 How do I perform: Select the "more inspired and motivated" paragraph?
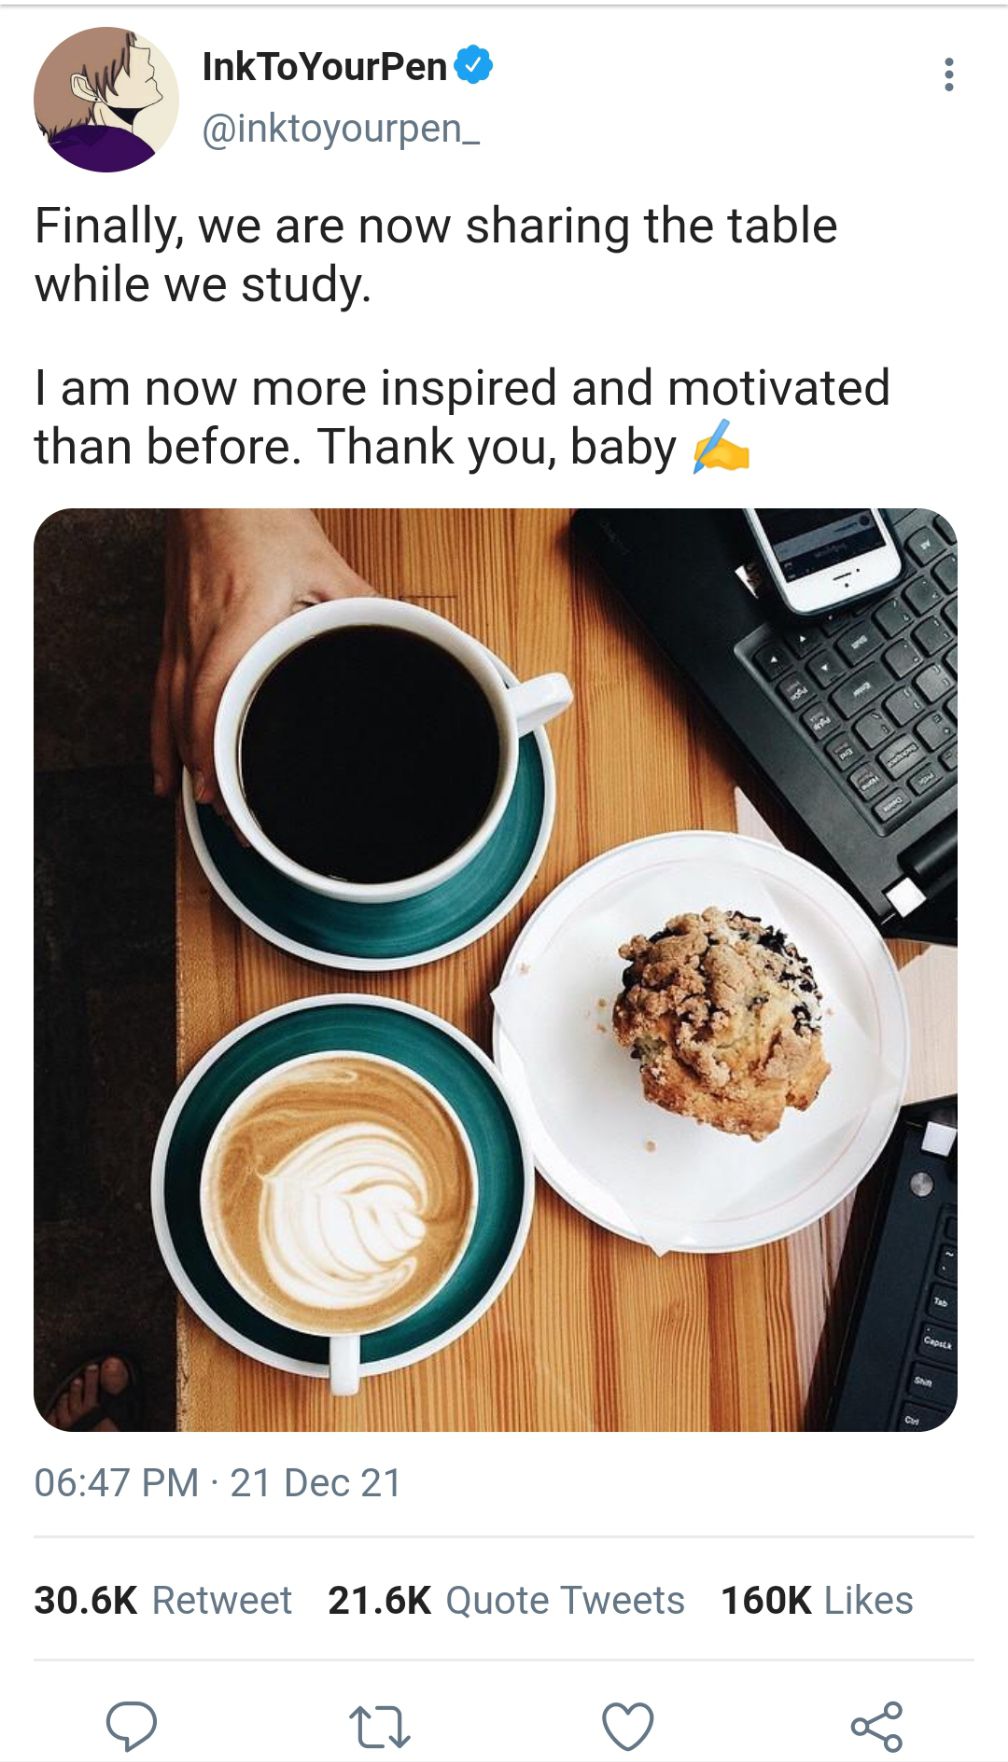click(x=462, y=417)
